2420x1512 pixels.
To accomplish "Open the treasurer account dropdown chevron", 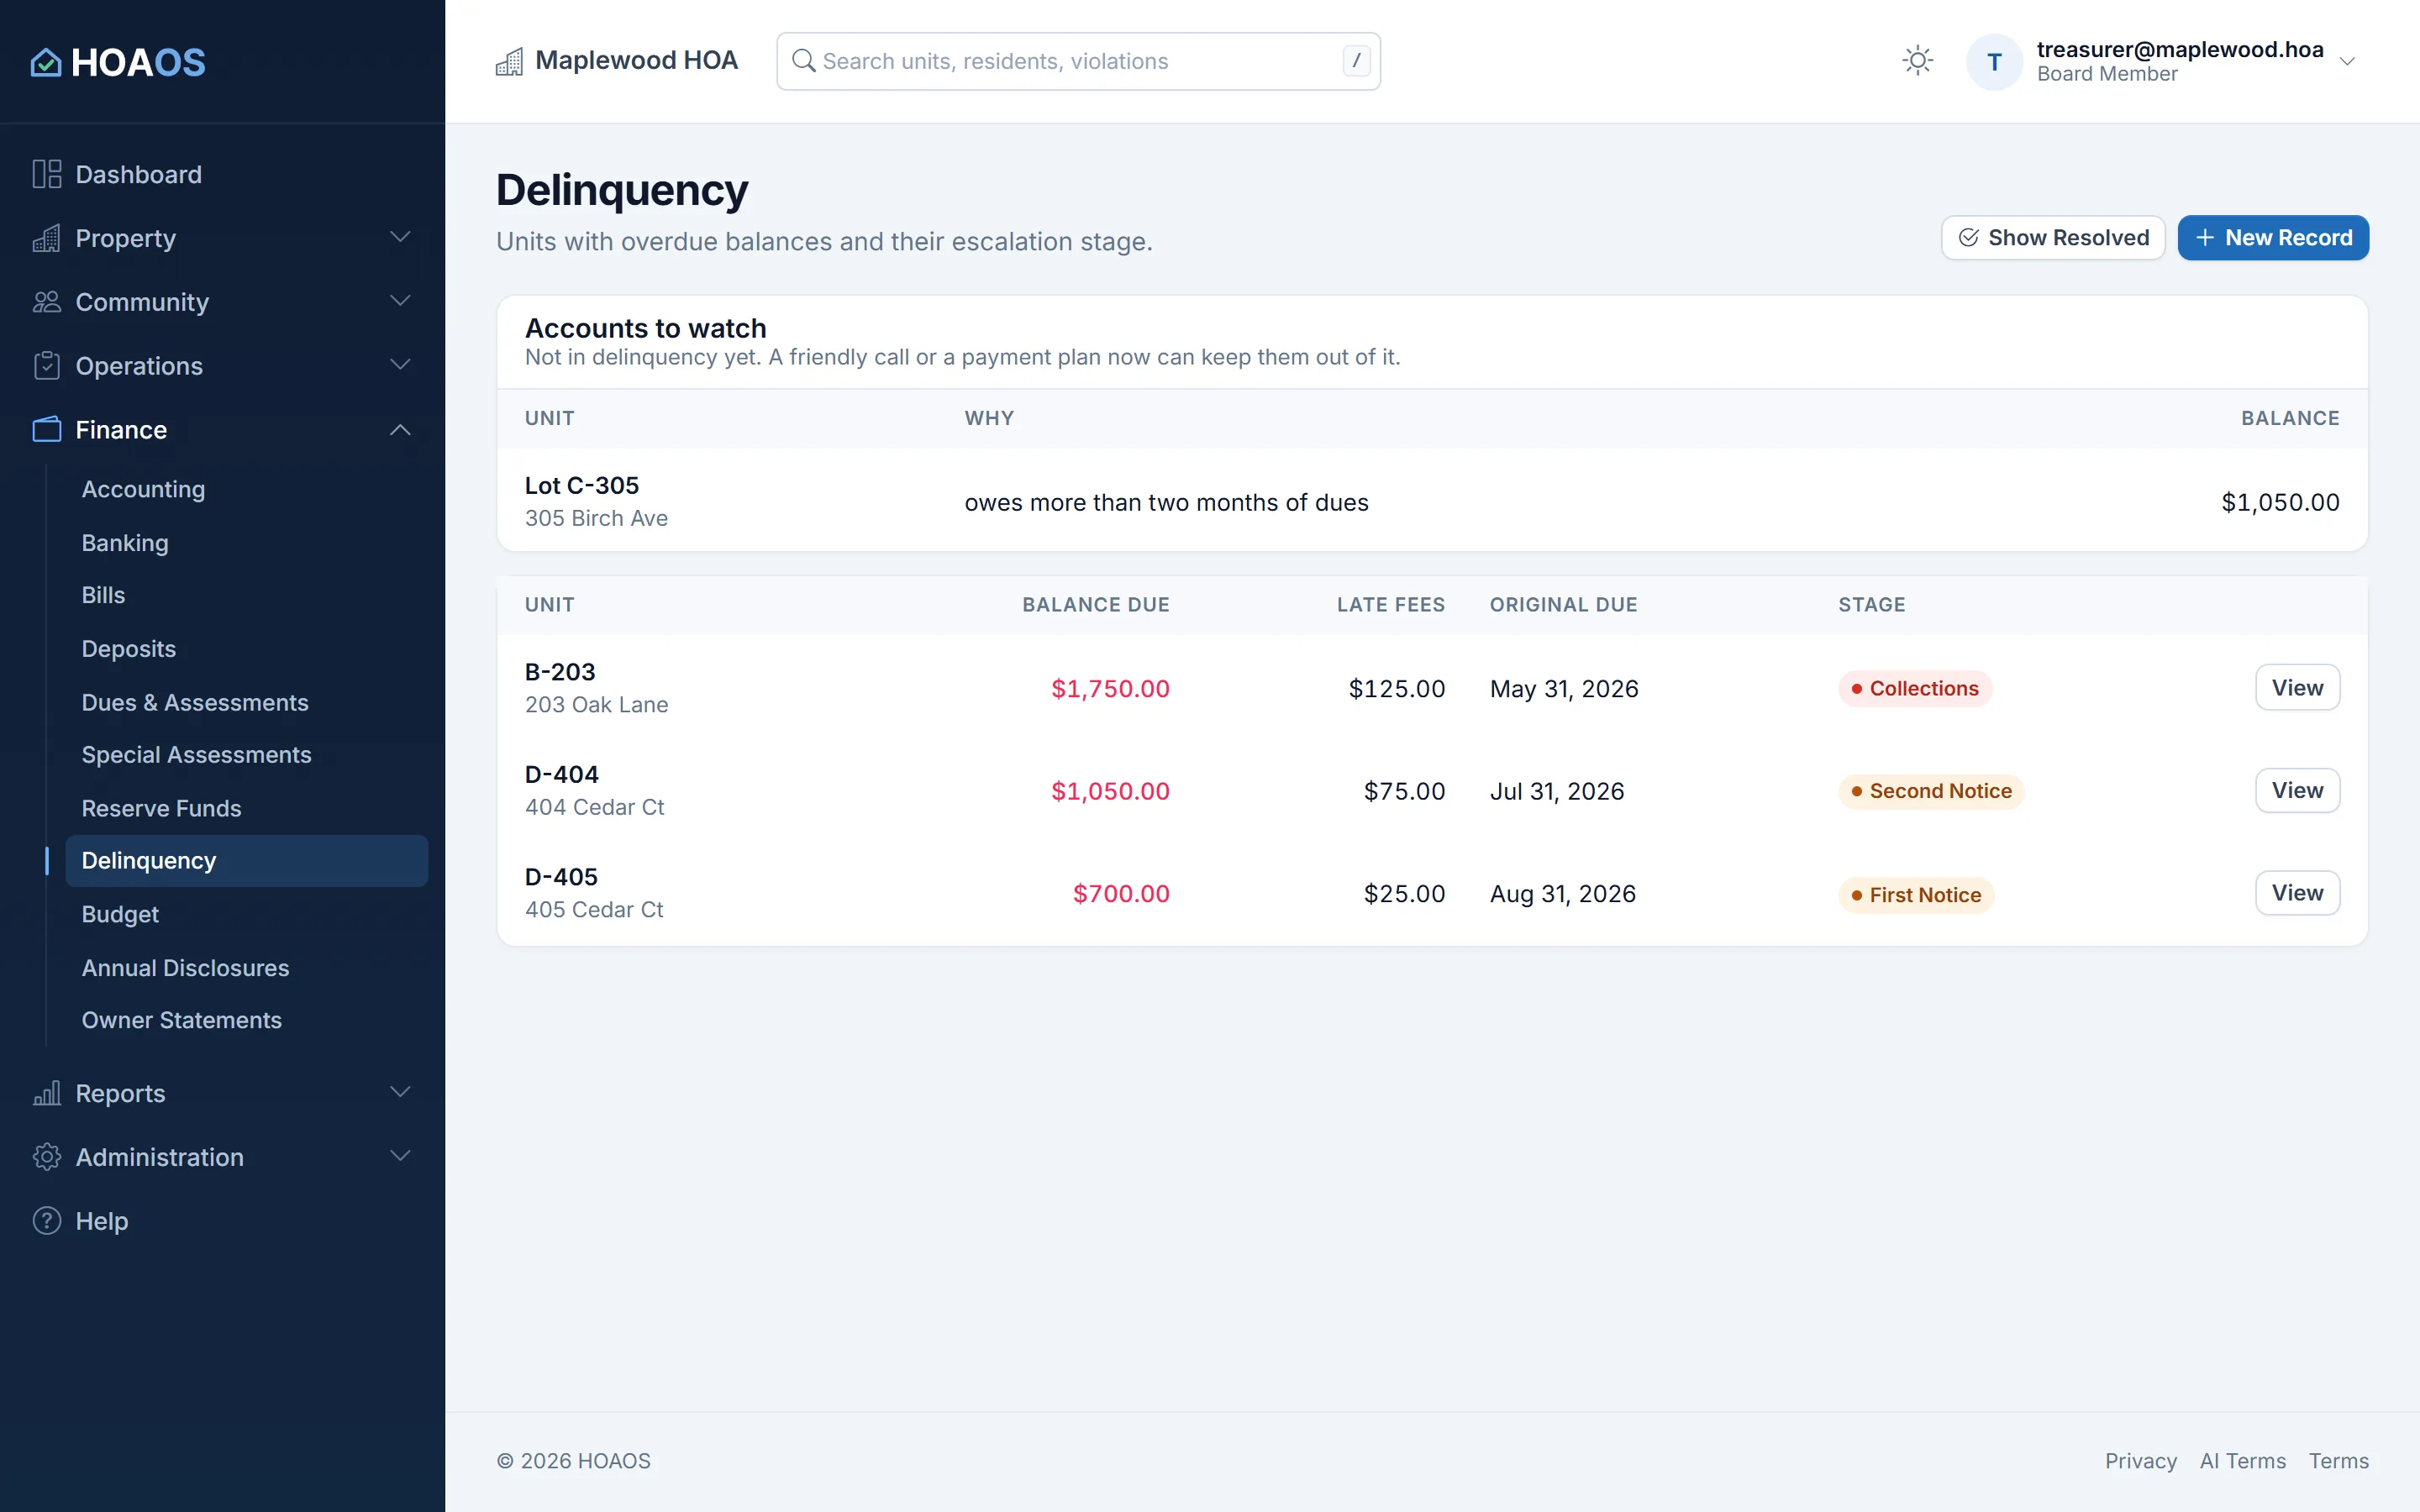I will point(2347,62).
